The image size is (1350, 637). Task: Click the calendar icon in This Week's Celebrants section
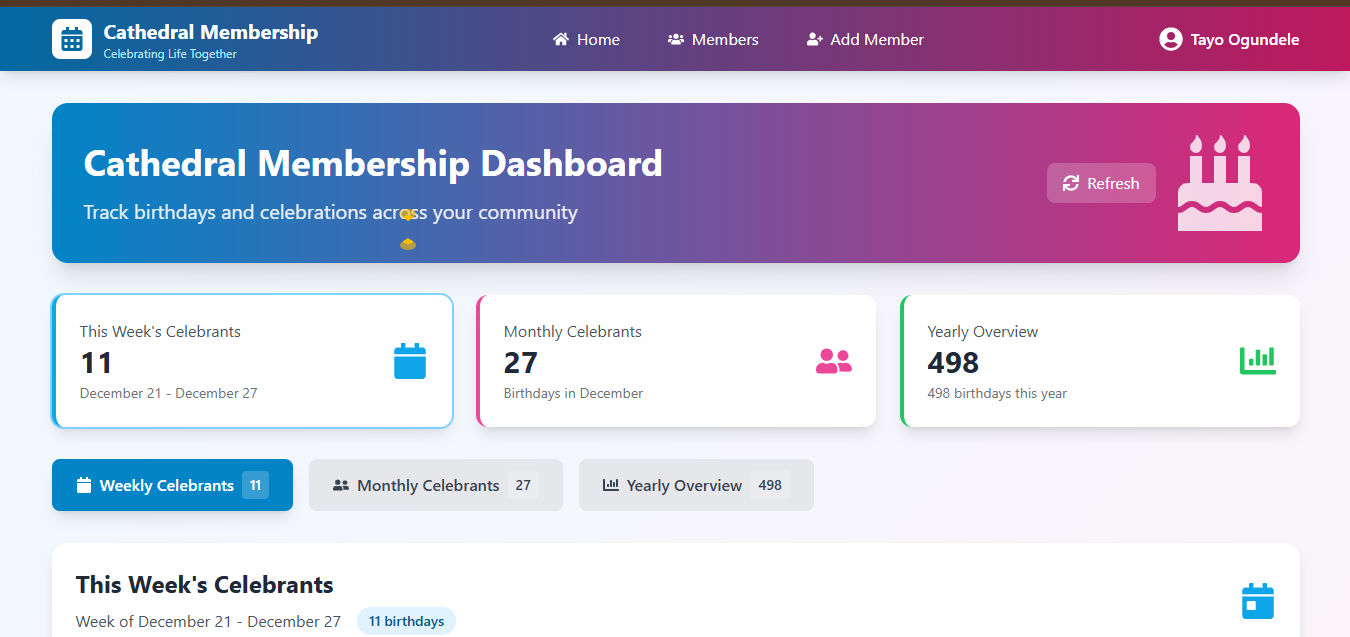1257,601
